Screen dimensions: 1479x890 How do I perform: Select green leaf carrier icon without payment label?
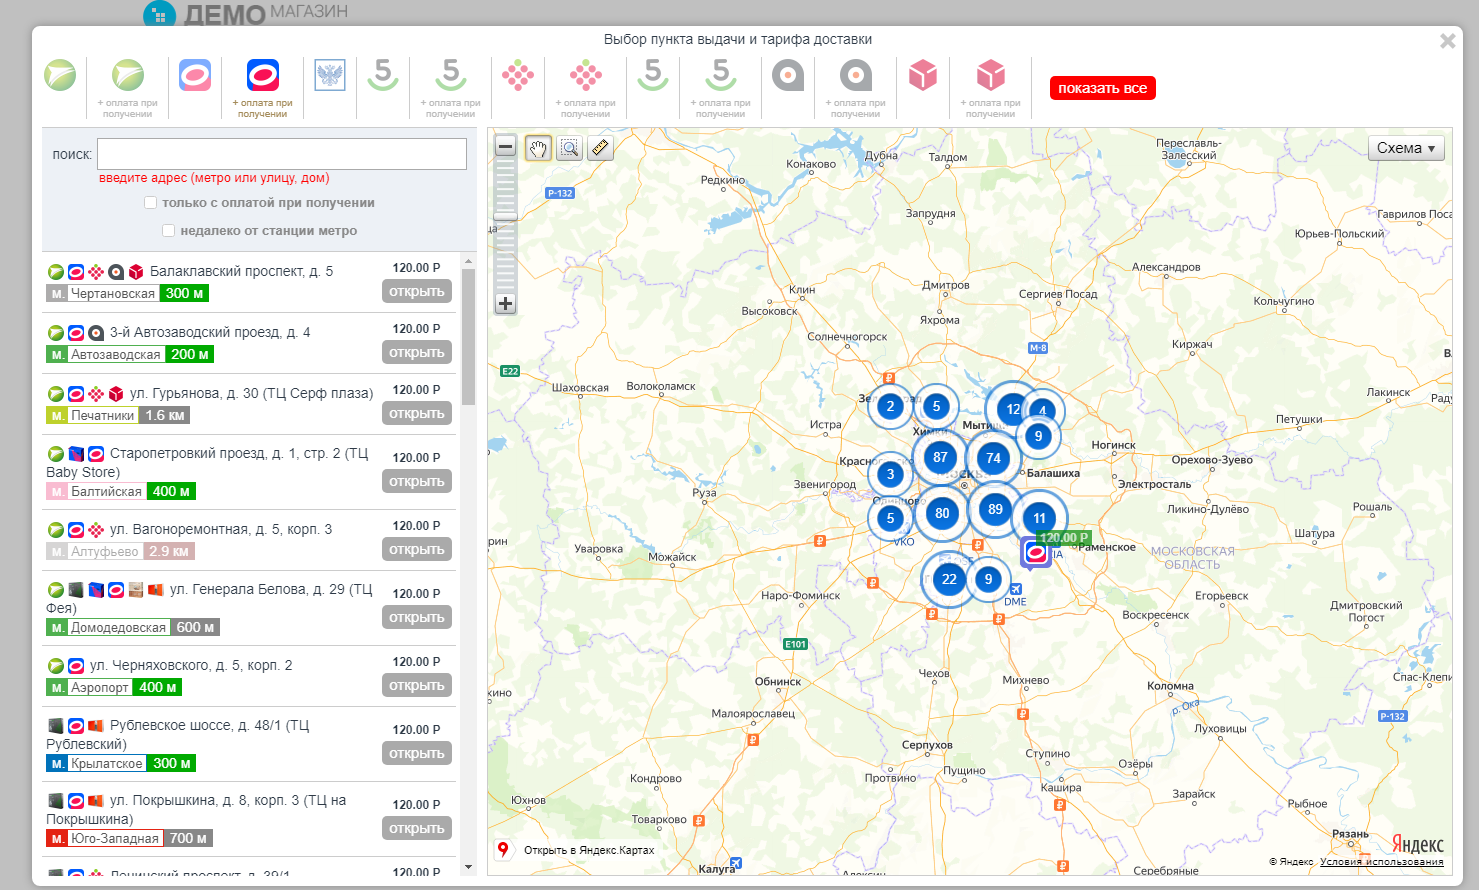point(61,75)
